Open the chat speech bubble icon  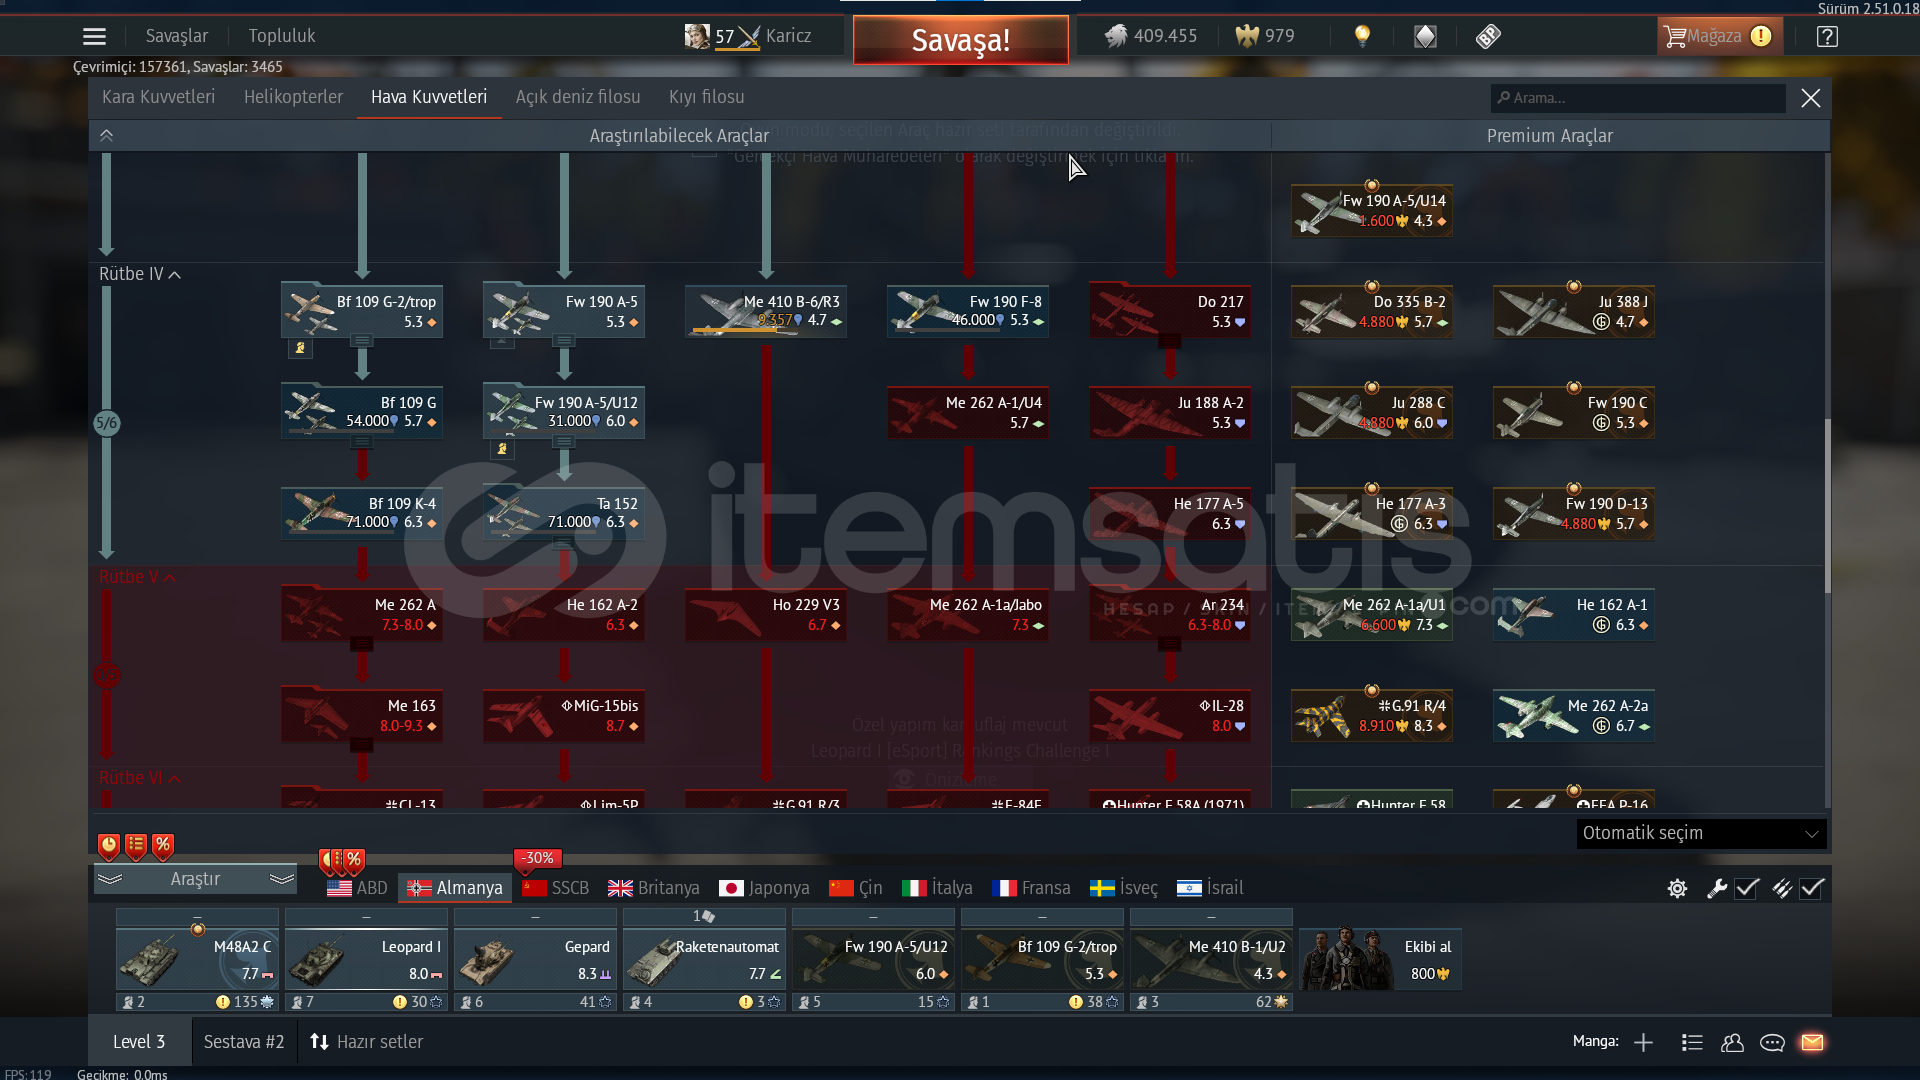pyautogui.click(x=1772, y=1042)
